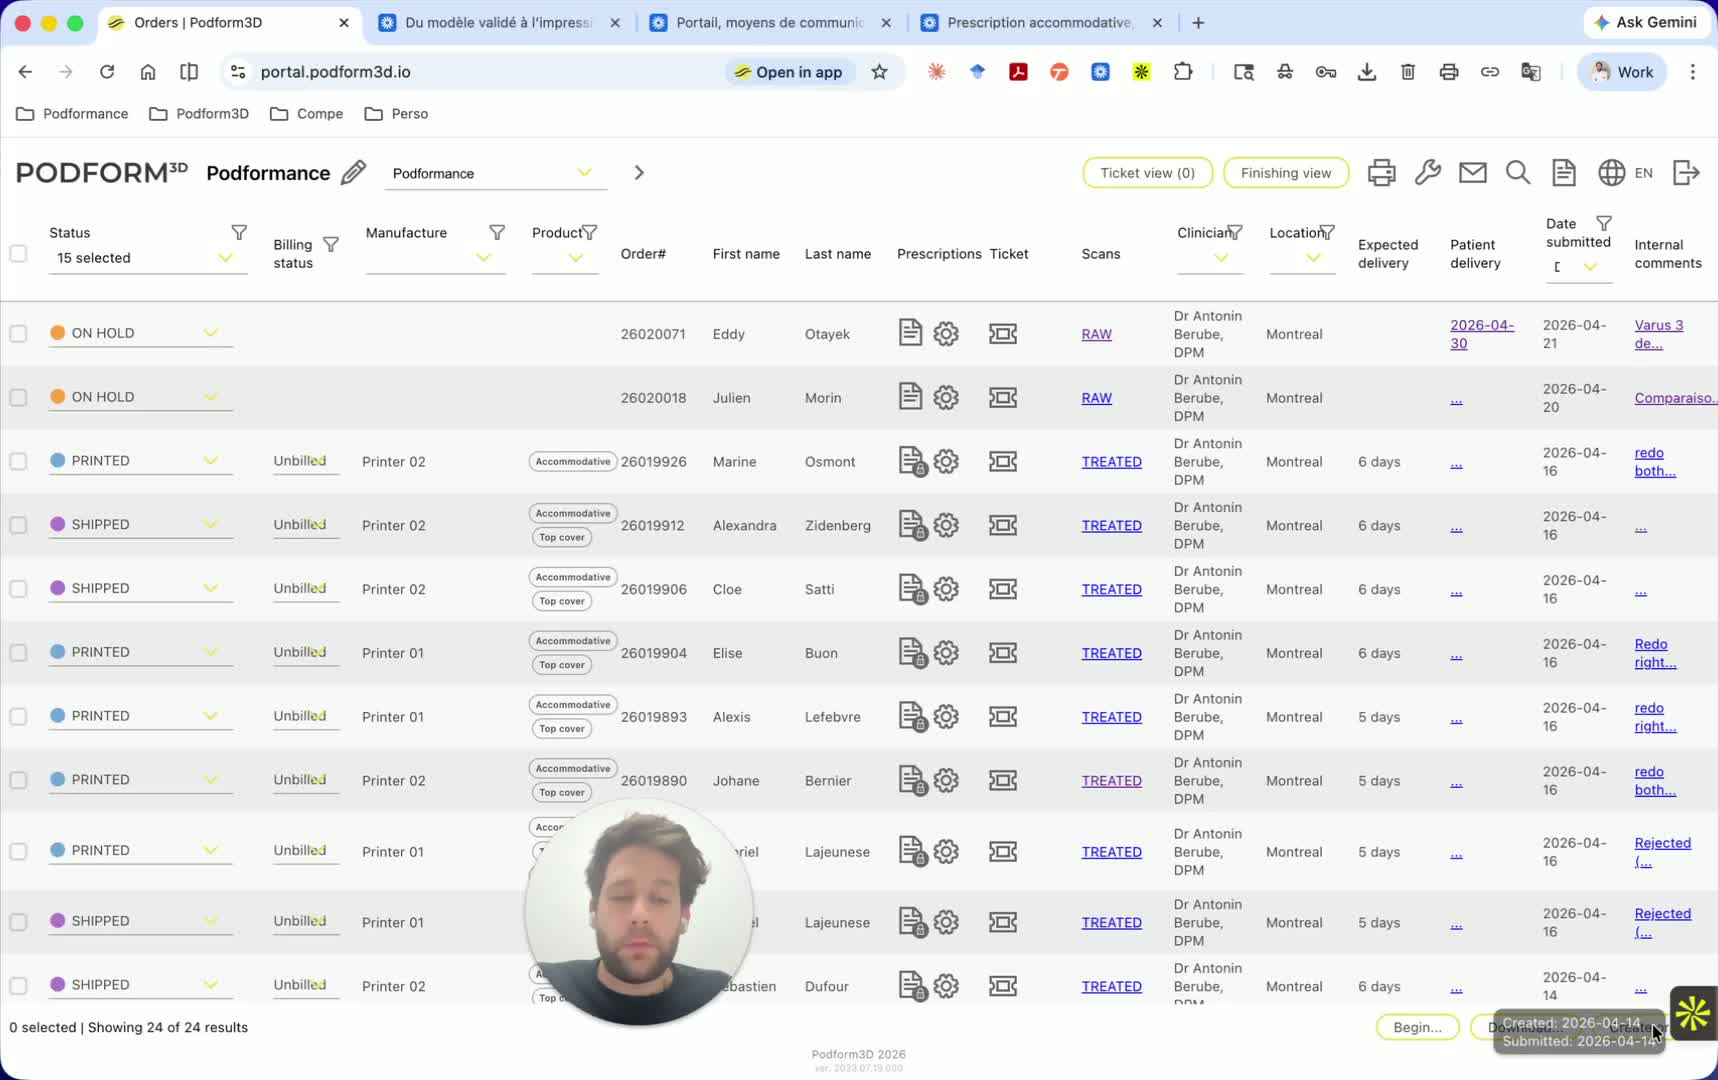The image size is (1718, 1080).
Task: Expand the Location filter dropdown
Action: 1302,258
